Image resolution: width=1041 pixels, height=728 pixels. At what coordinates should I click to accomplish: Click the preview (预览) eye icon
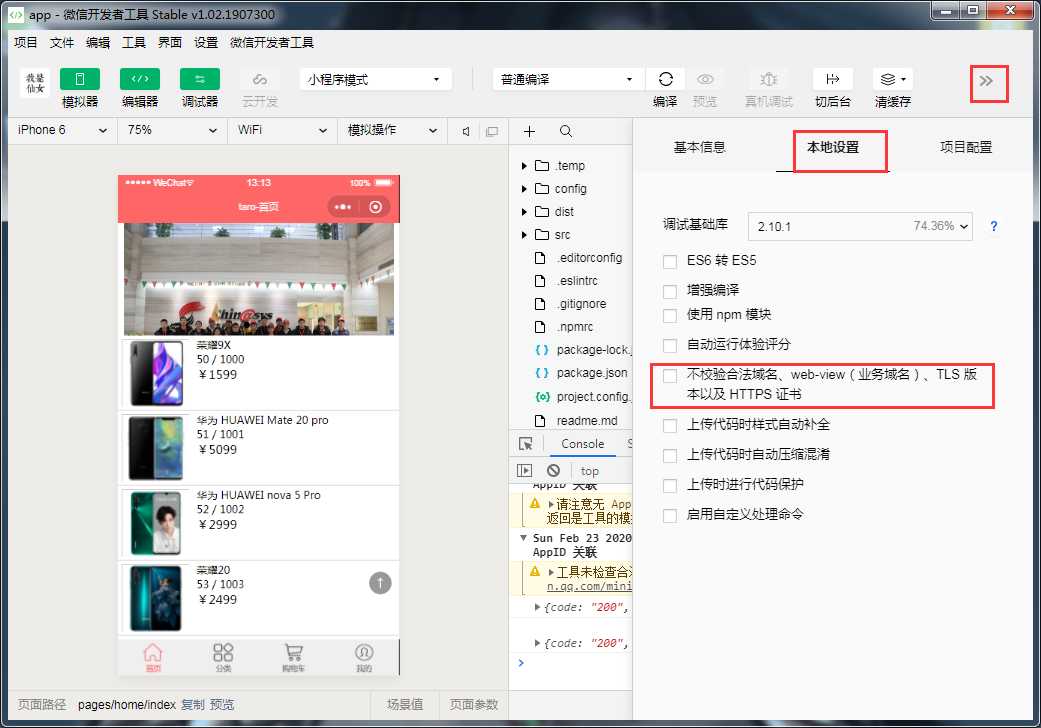[705, 79]
